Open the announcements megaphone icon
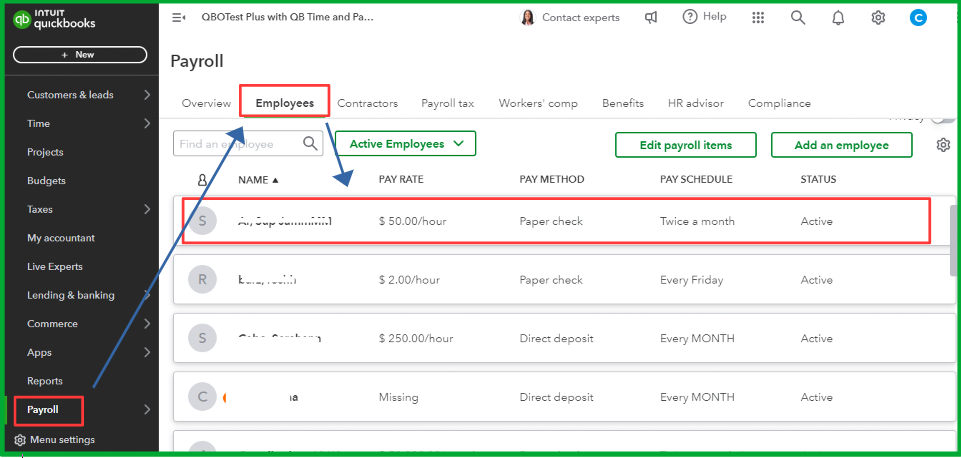This screenshot has width=961, height=458. tap(651, 18)
